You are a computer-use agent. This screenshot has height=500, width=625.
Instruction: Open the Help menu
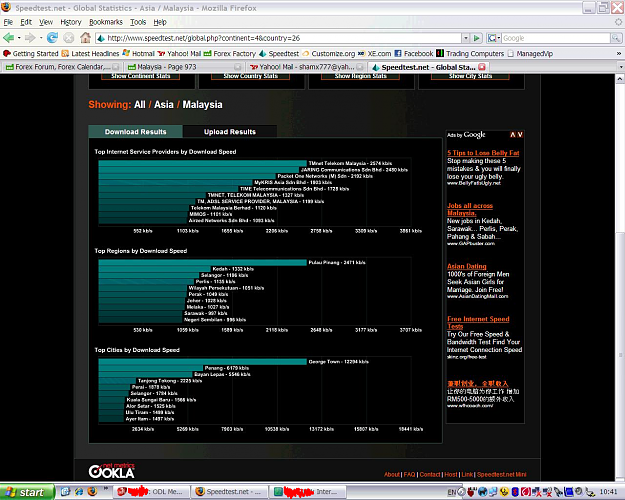(x=160, y=22)
